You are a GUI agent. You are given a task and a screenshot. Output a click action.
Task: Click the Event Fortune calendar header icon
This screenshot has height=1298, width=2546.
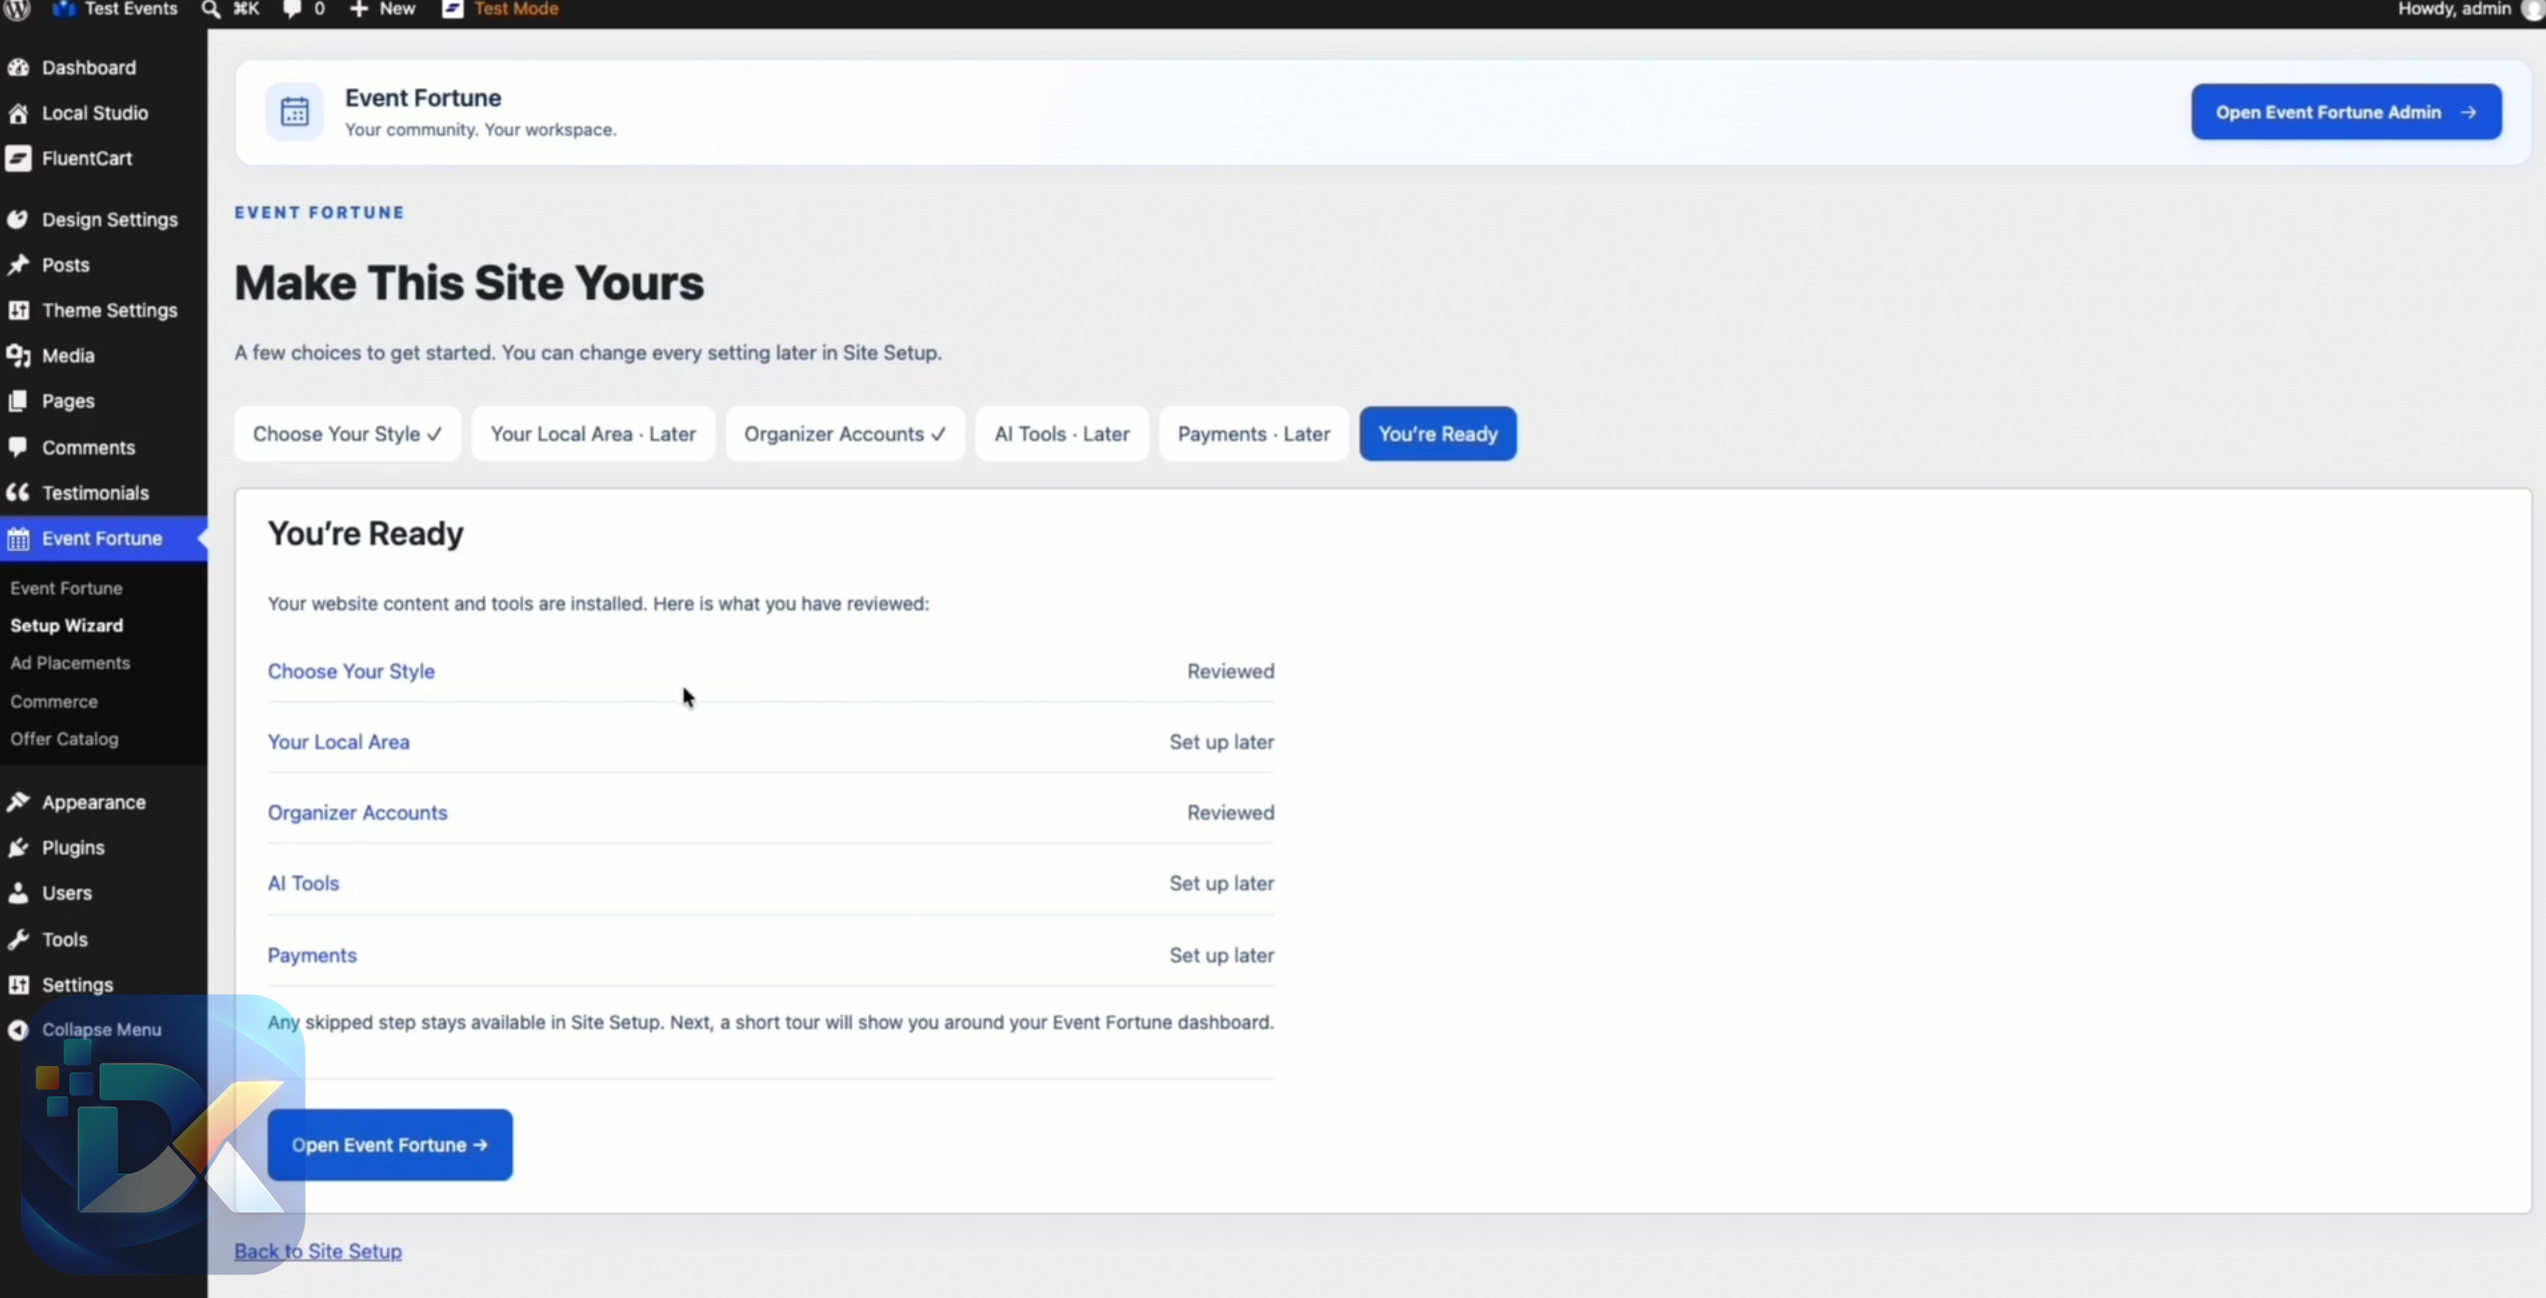[x=294, y=112]
